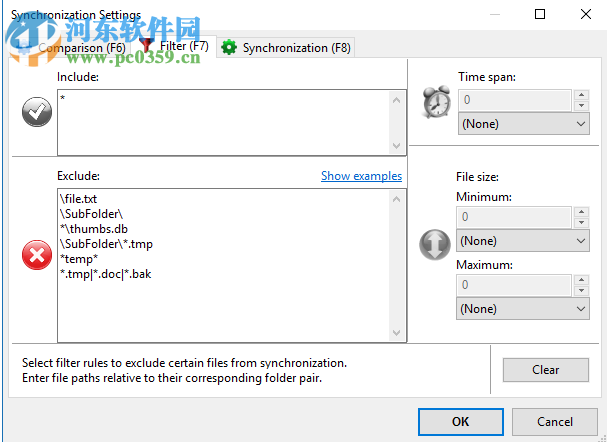The height and width of the screenshot is (442, 607).
Task: Click the green gear Synchronization tab icon
Action: 229,47
